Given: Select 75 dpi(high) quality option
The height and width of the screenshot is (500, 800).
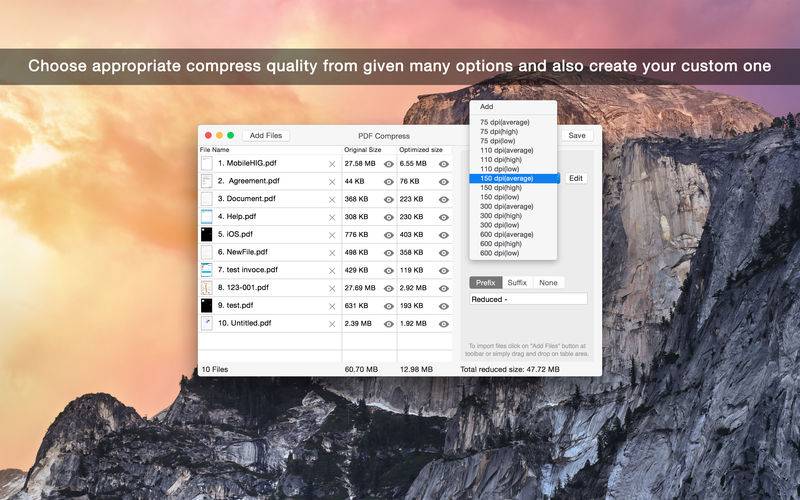Looking at the screenshot, I should click(x=513, y=132).
